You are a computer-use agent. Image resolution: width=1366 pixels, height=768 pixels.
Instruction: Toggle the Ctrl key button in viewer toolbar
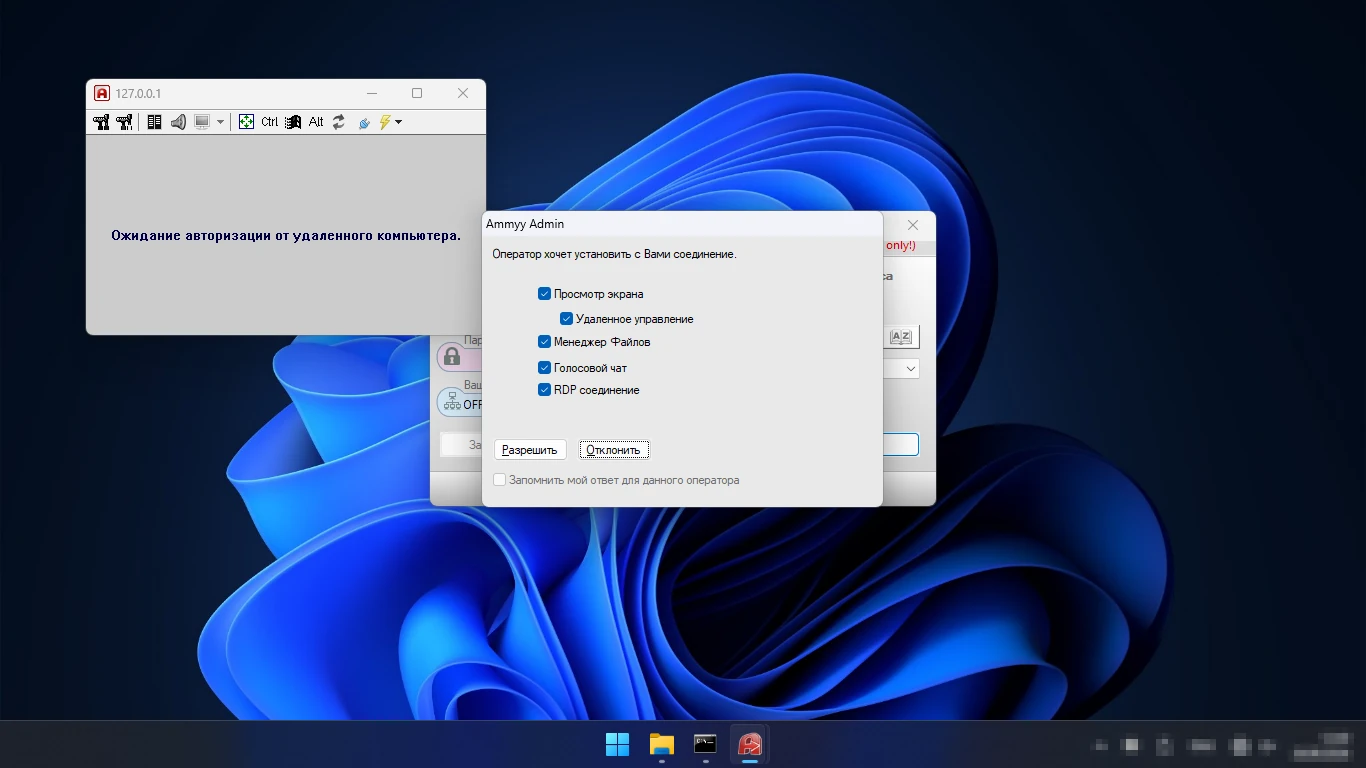[270, 122]
